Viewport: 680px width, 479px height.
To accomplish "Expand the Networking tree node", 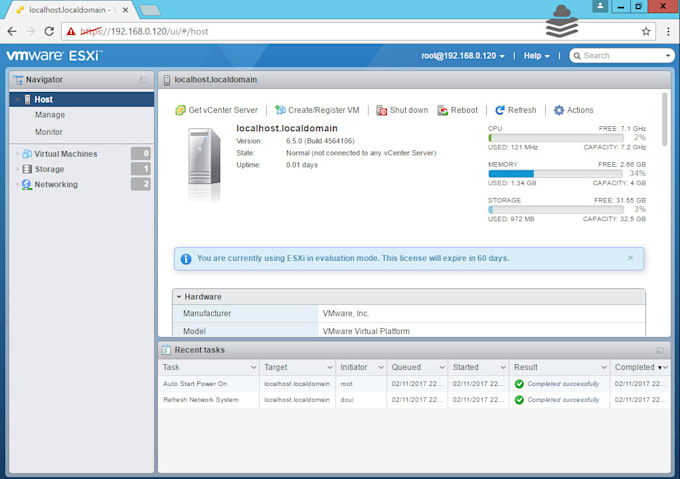I will [17, 184].
